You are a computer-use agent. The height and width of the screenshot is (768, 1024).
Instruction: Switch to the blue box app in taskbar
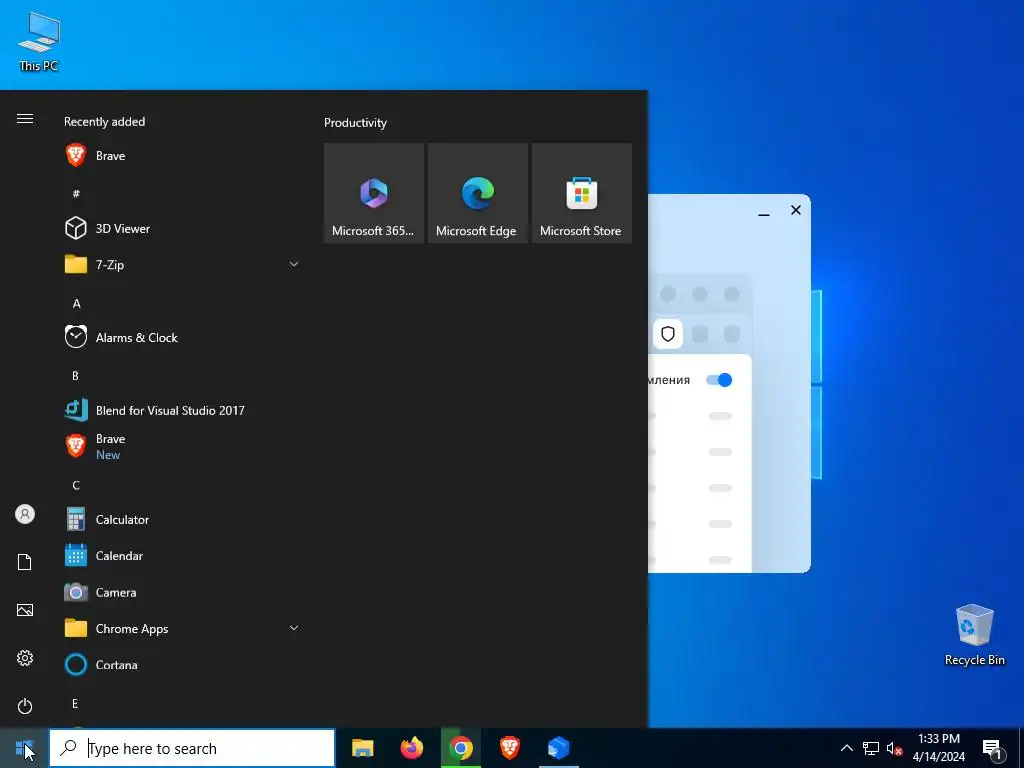tap(558, 748)
